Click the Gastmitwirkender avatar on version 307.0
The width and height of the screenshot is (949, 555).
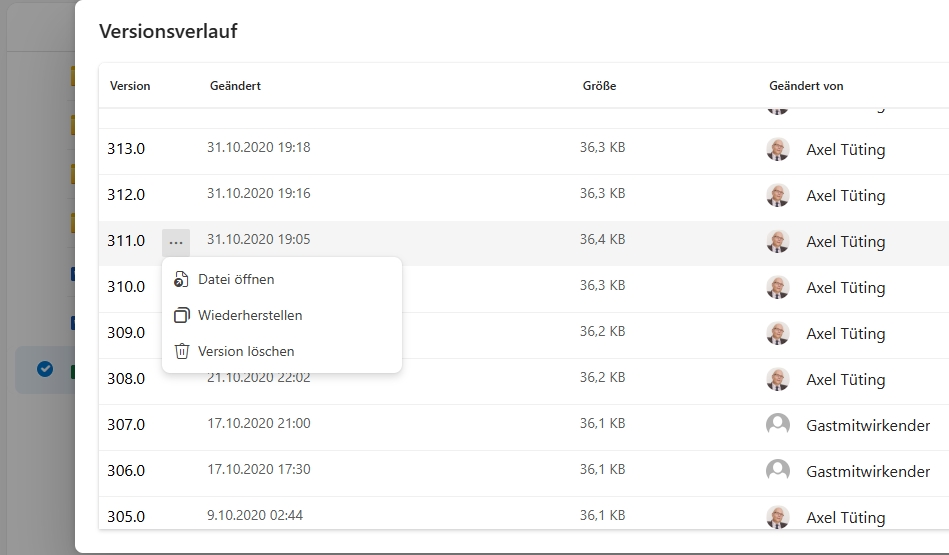click(x=777, y=425)
